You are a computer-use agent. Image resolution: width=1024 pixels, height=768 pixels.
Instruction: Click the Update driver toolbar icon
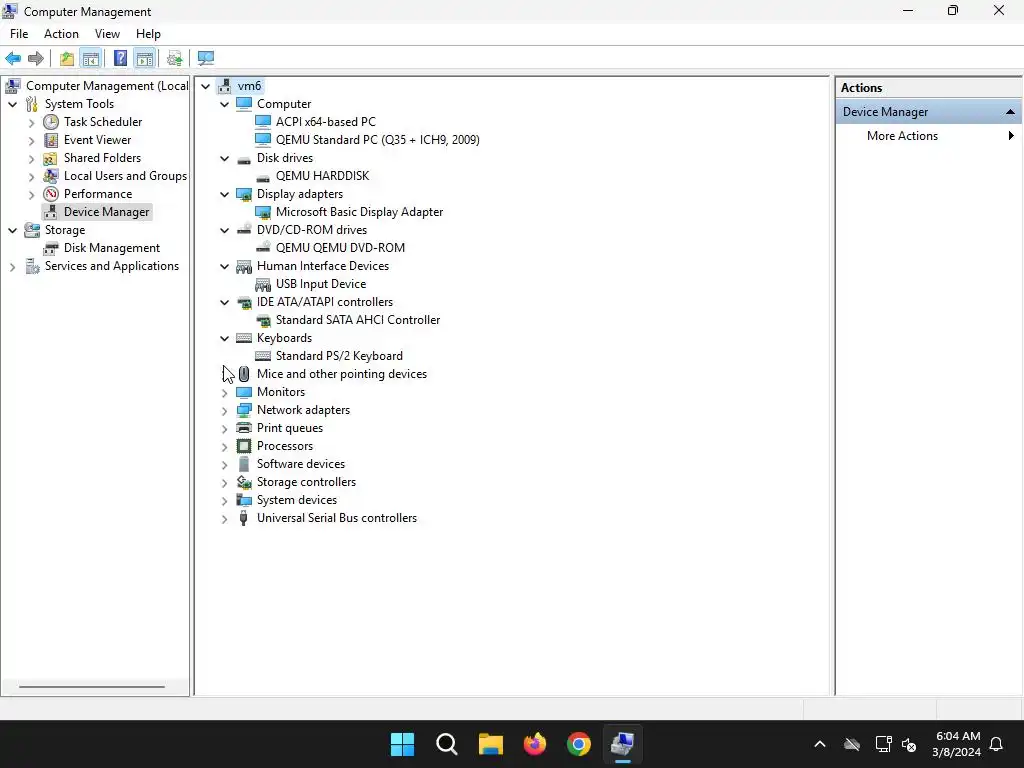click(174, 58)
